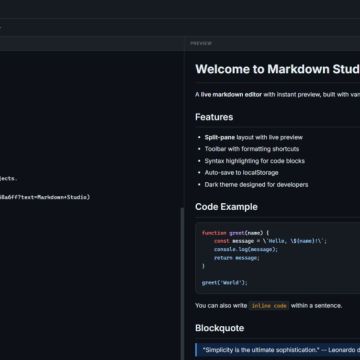Click the "return message;" code line
Image resolution: width=360 pixels, height=360 pixels.
click(x=237, y=258)
